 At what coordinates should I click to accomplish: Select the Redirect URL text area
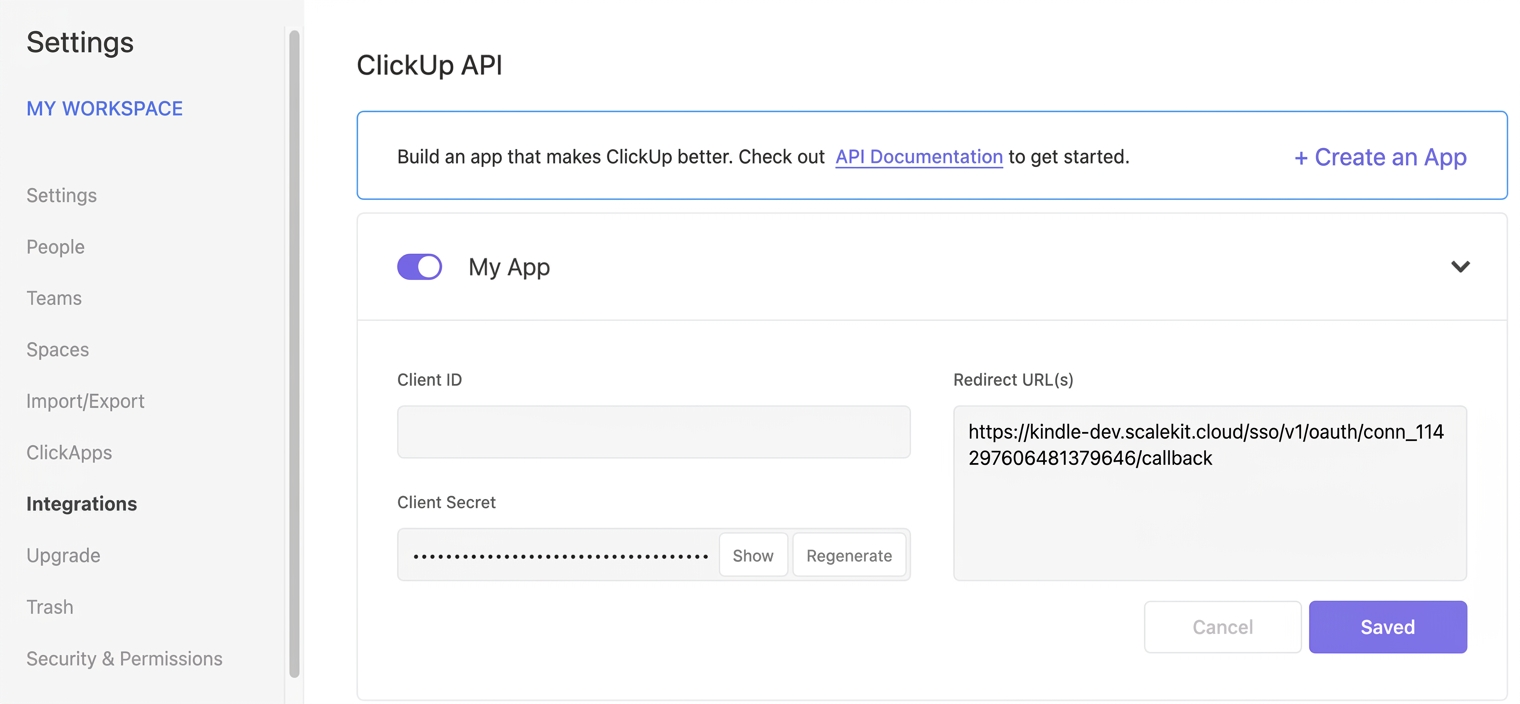click(x=1209, y=493)
